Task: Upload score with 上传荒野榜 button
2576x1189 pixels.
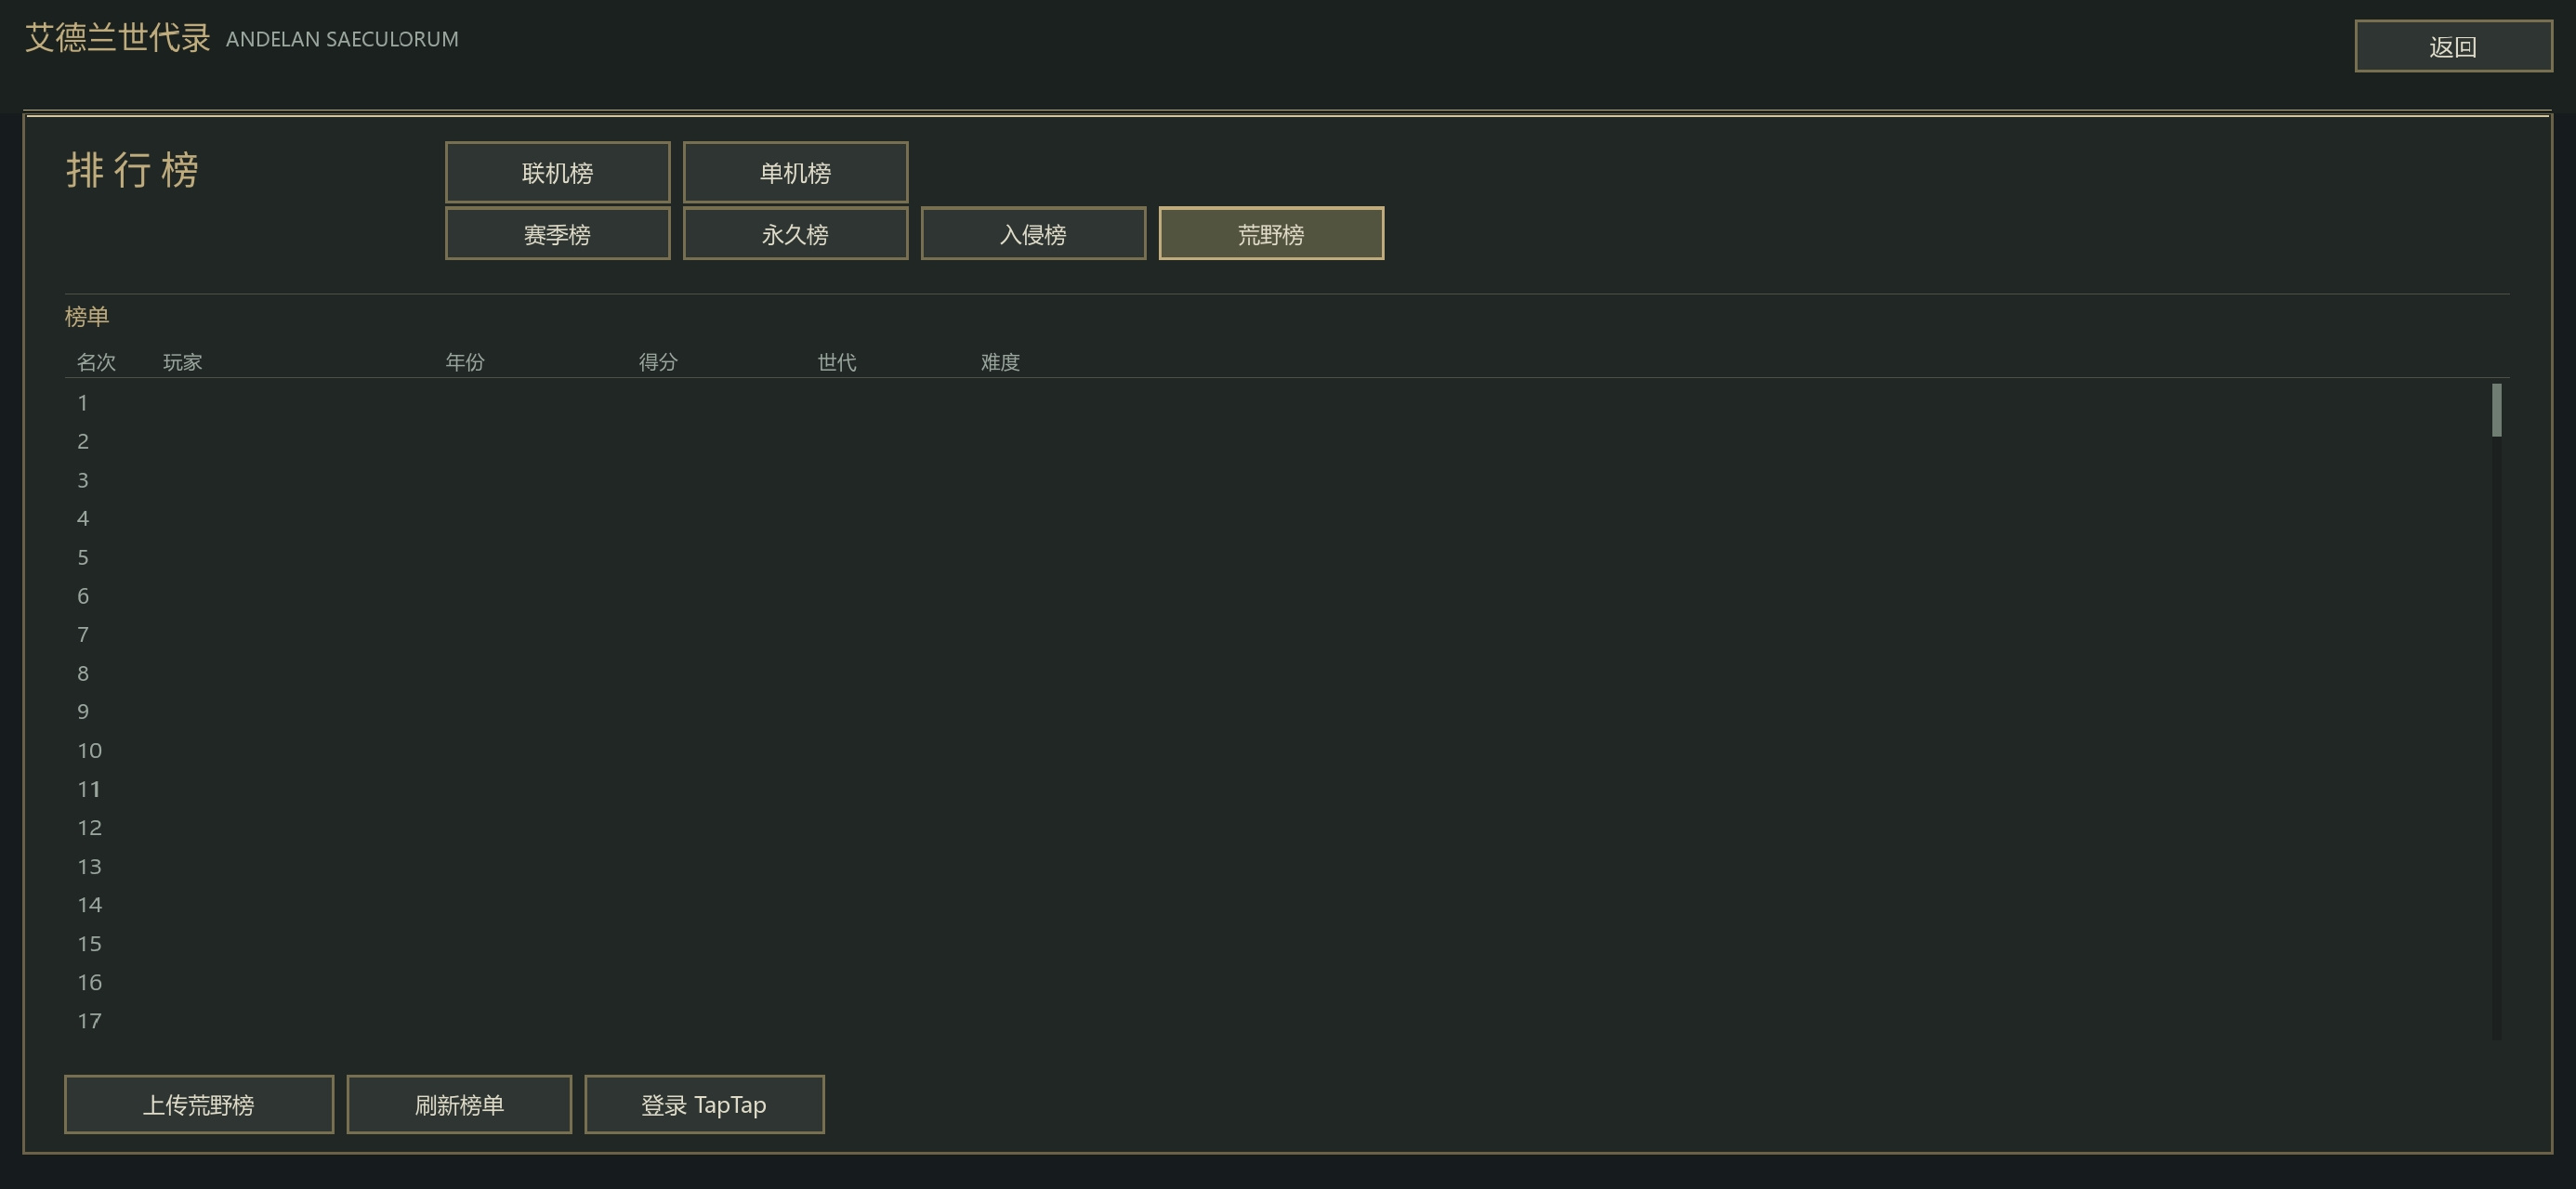Action: [199, 1104]
